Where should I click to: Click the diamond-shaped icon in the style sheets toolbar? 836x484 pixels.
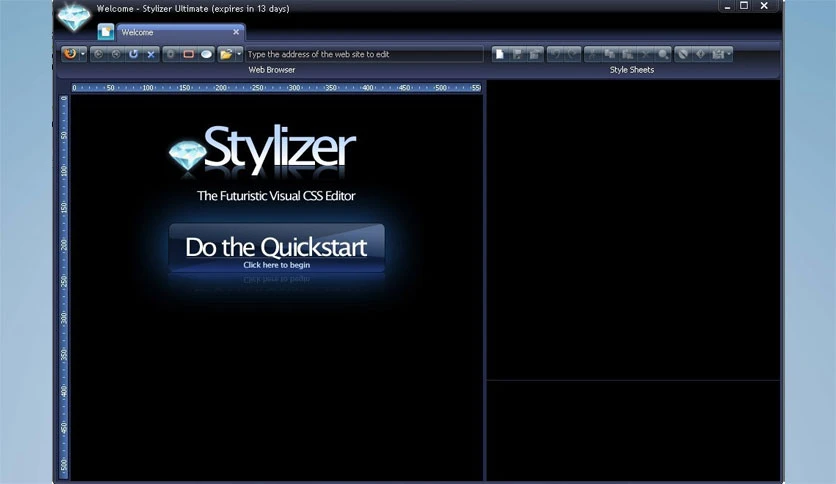click(x=701, y=54)
